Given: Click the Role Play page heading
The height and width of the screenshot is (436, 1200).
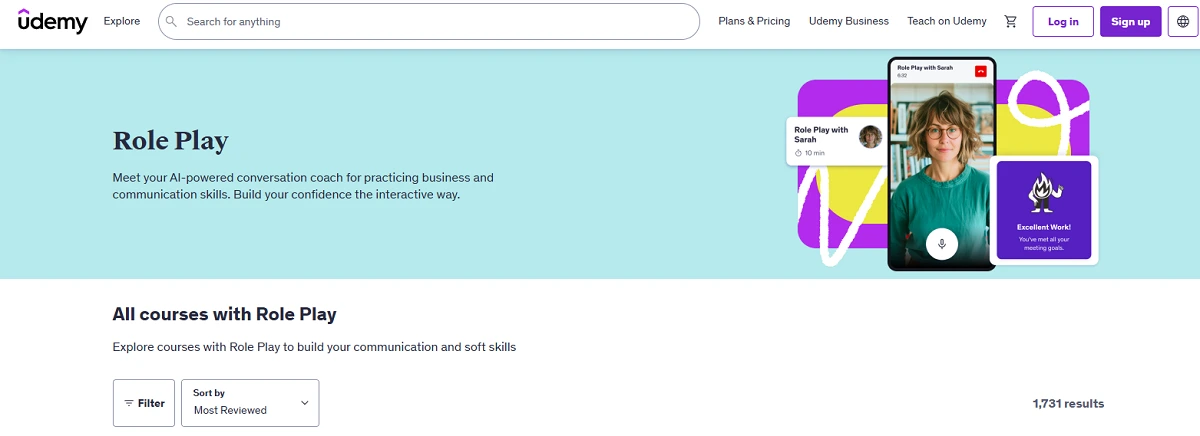Looking at the screenshot, I should 171,141.
